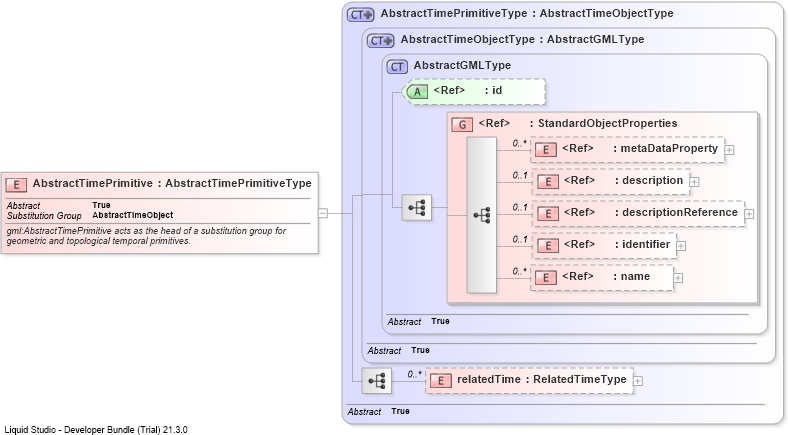The width and height of the screenshot is (788, 435).
Task: Click the E icon of descriptionReference
Action: coord(548,213)
